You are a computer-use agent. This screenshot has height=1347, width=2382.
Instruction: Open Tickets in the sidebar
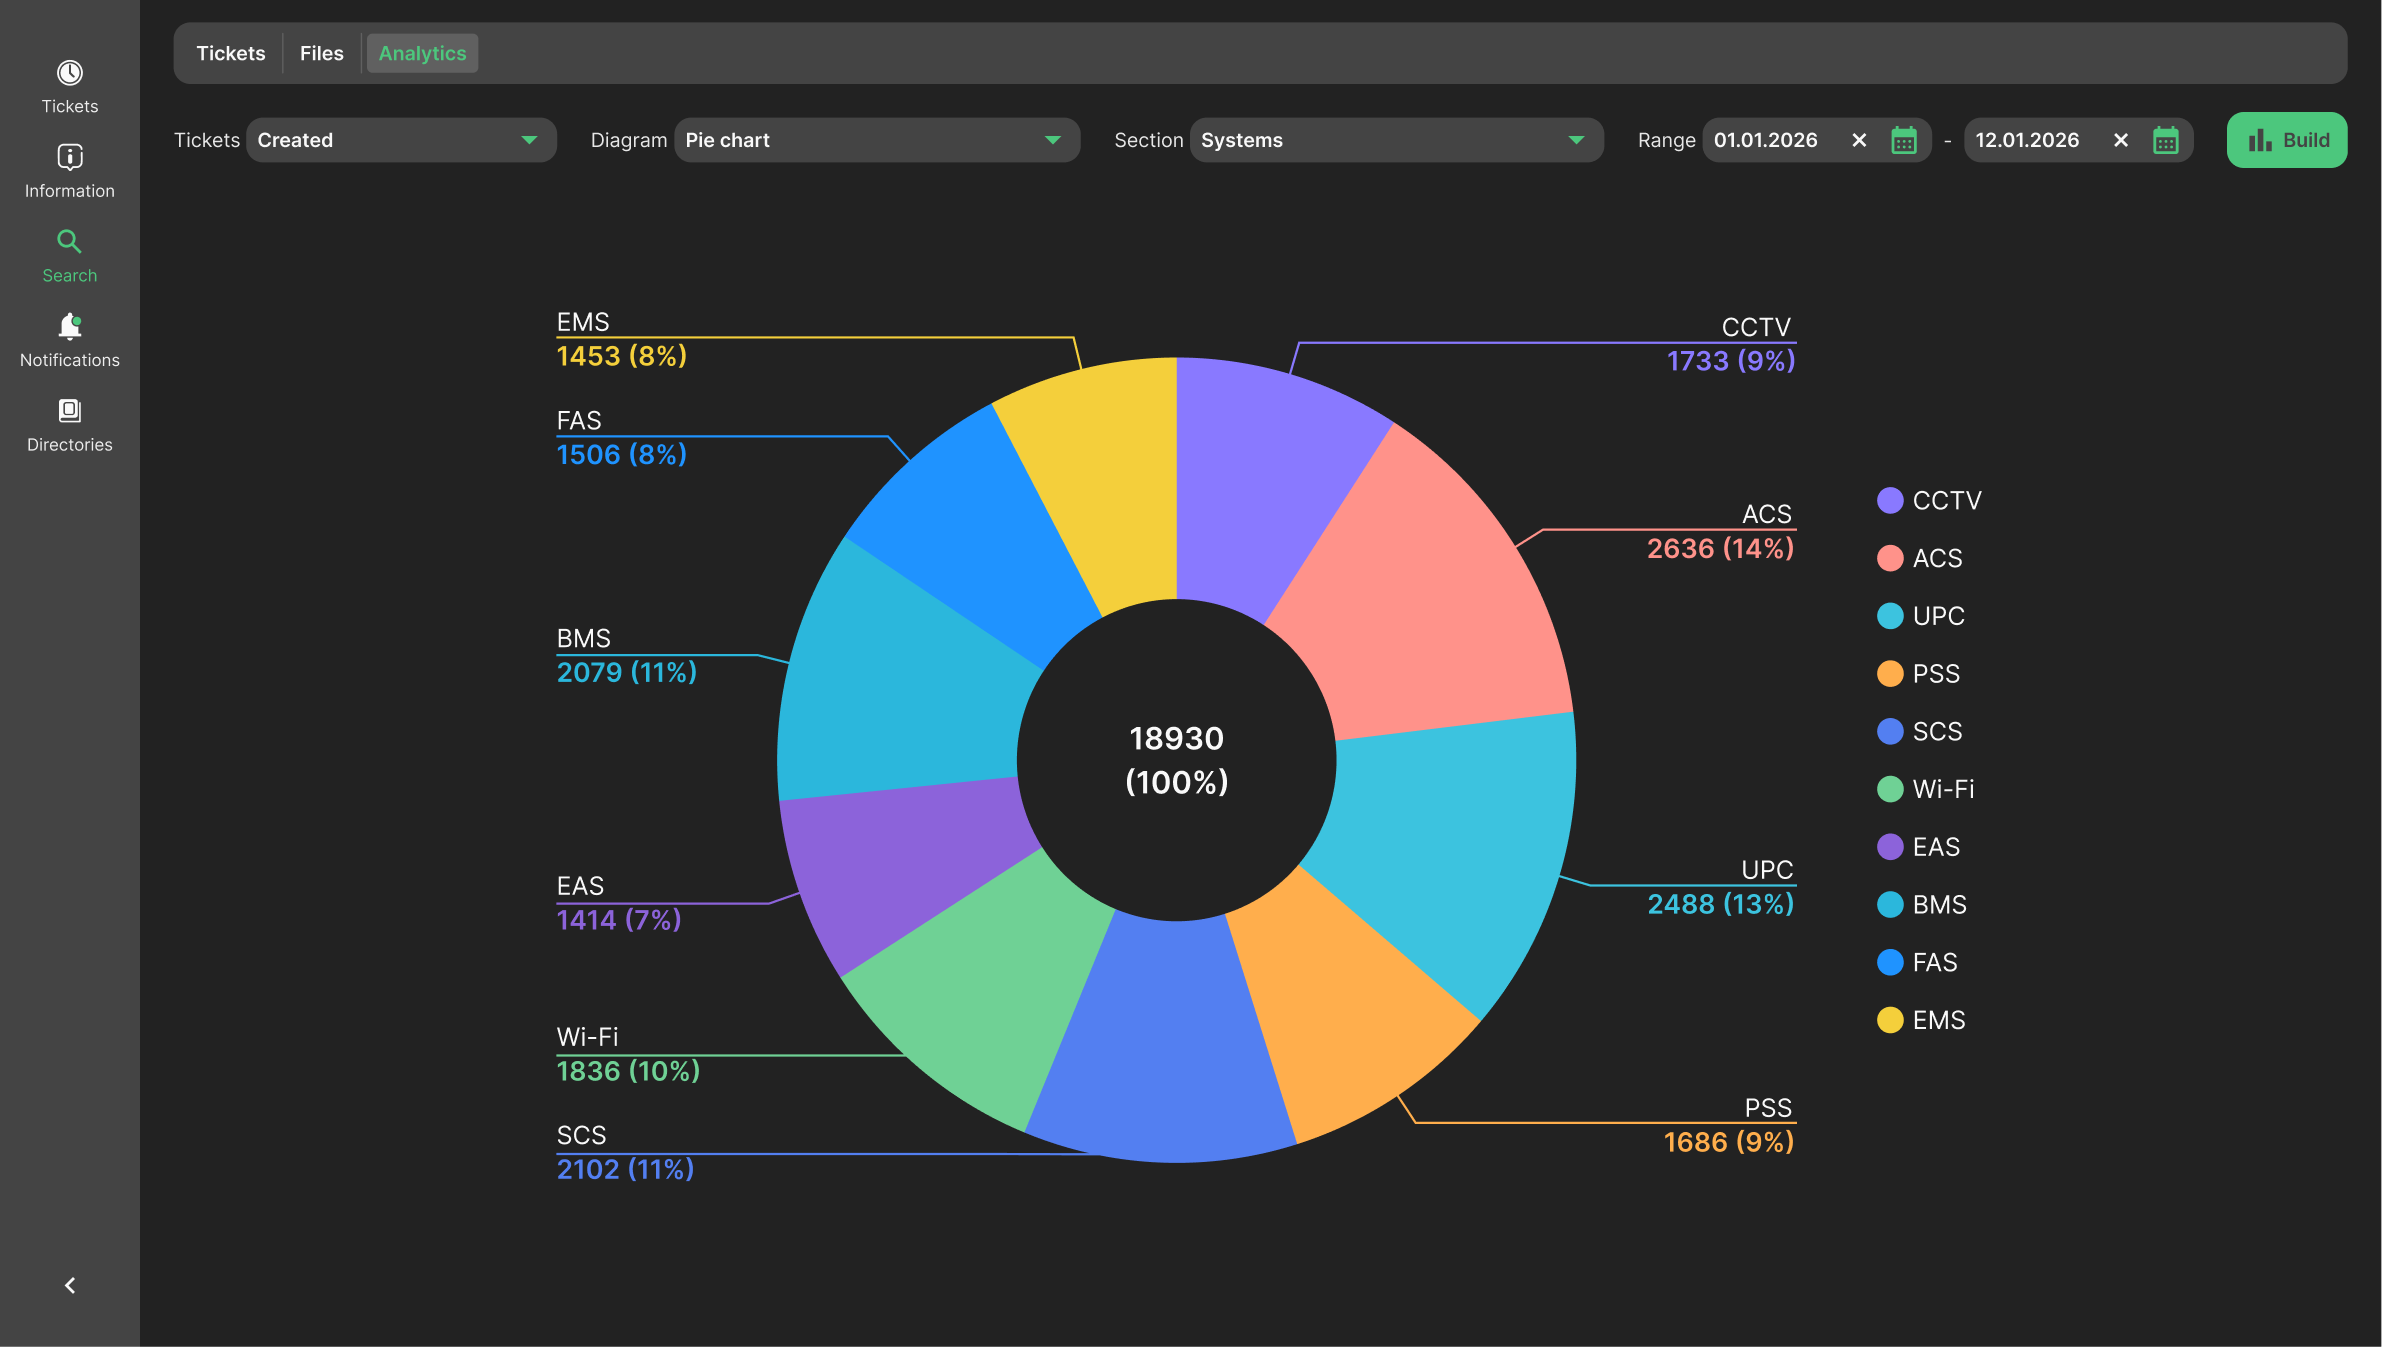tap(69, 86)
